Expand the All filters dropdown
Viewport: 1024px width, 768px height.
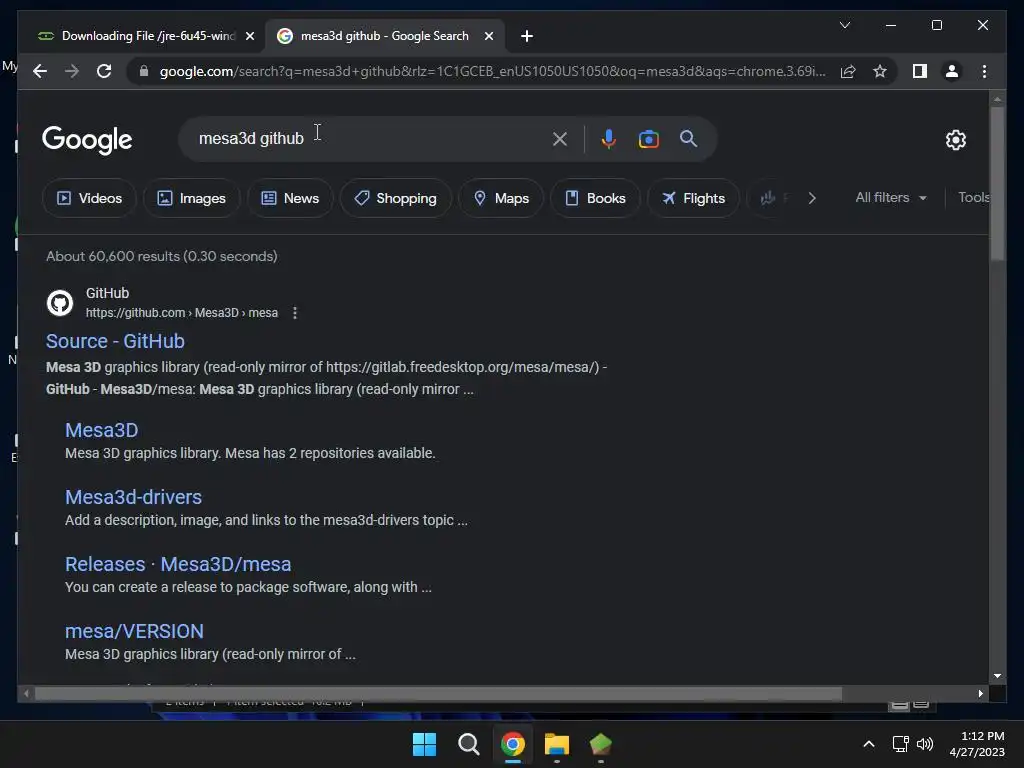[891, 197]
